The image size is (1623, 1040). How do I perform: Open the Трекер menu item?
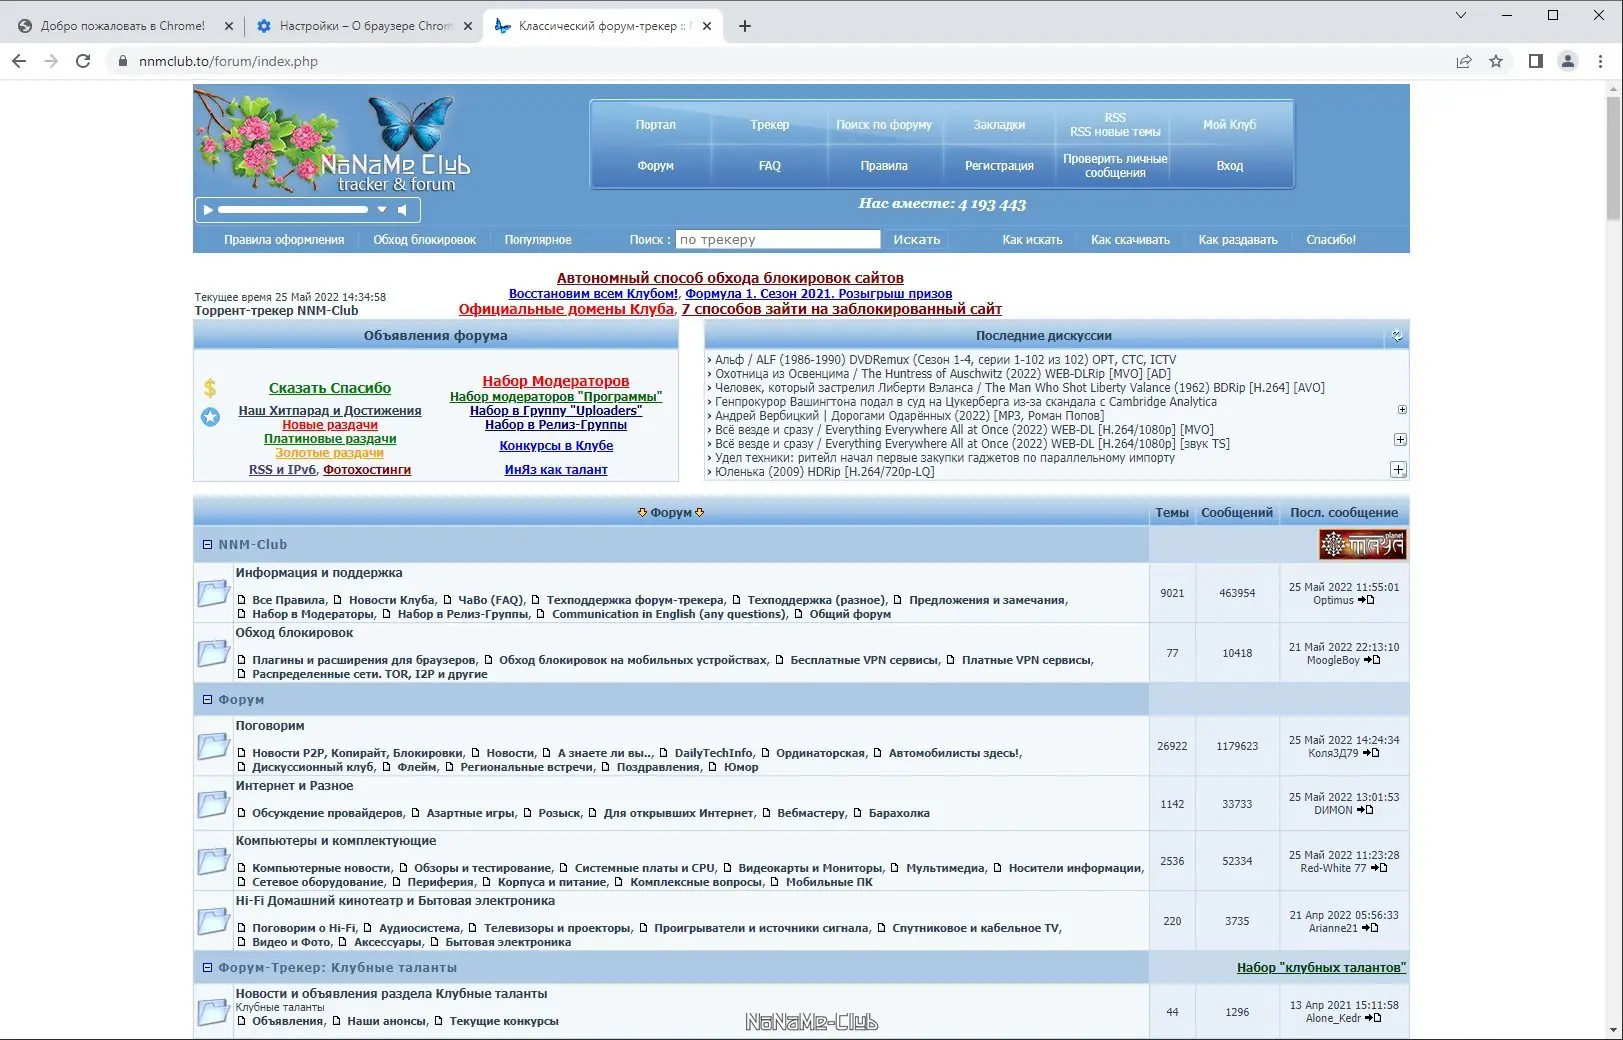click(770, 125)
